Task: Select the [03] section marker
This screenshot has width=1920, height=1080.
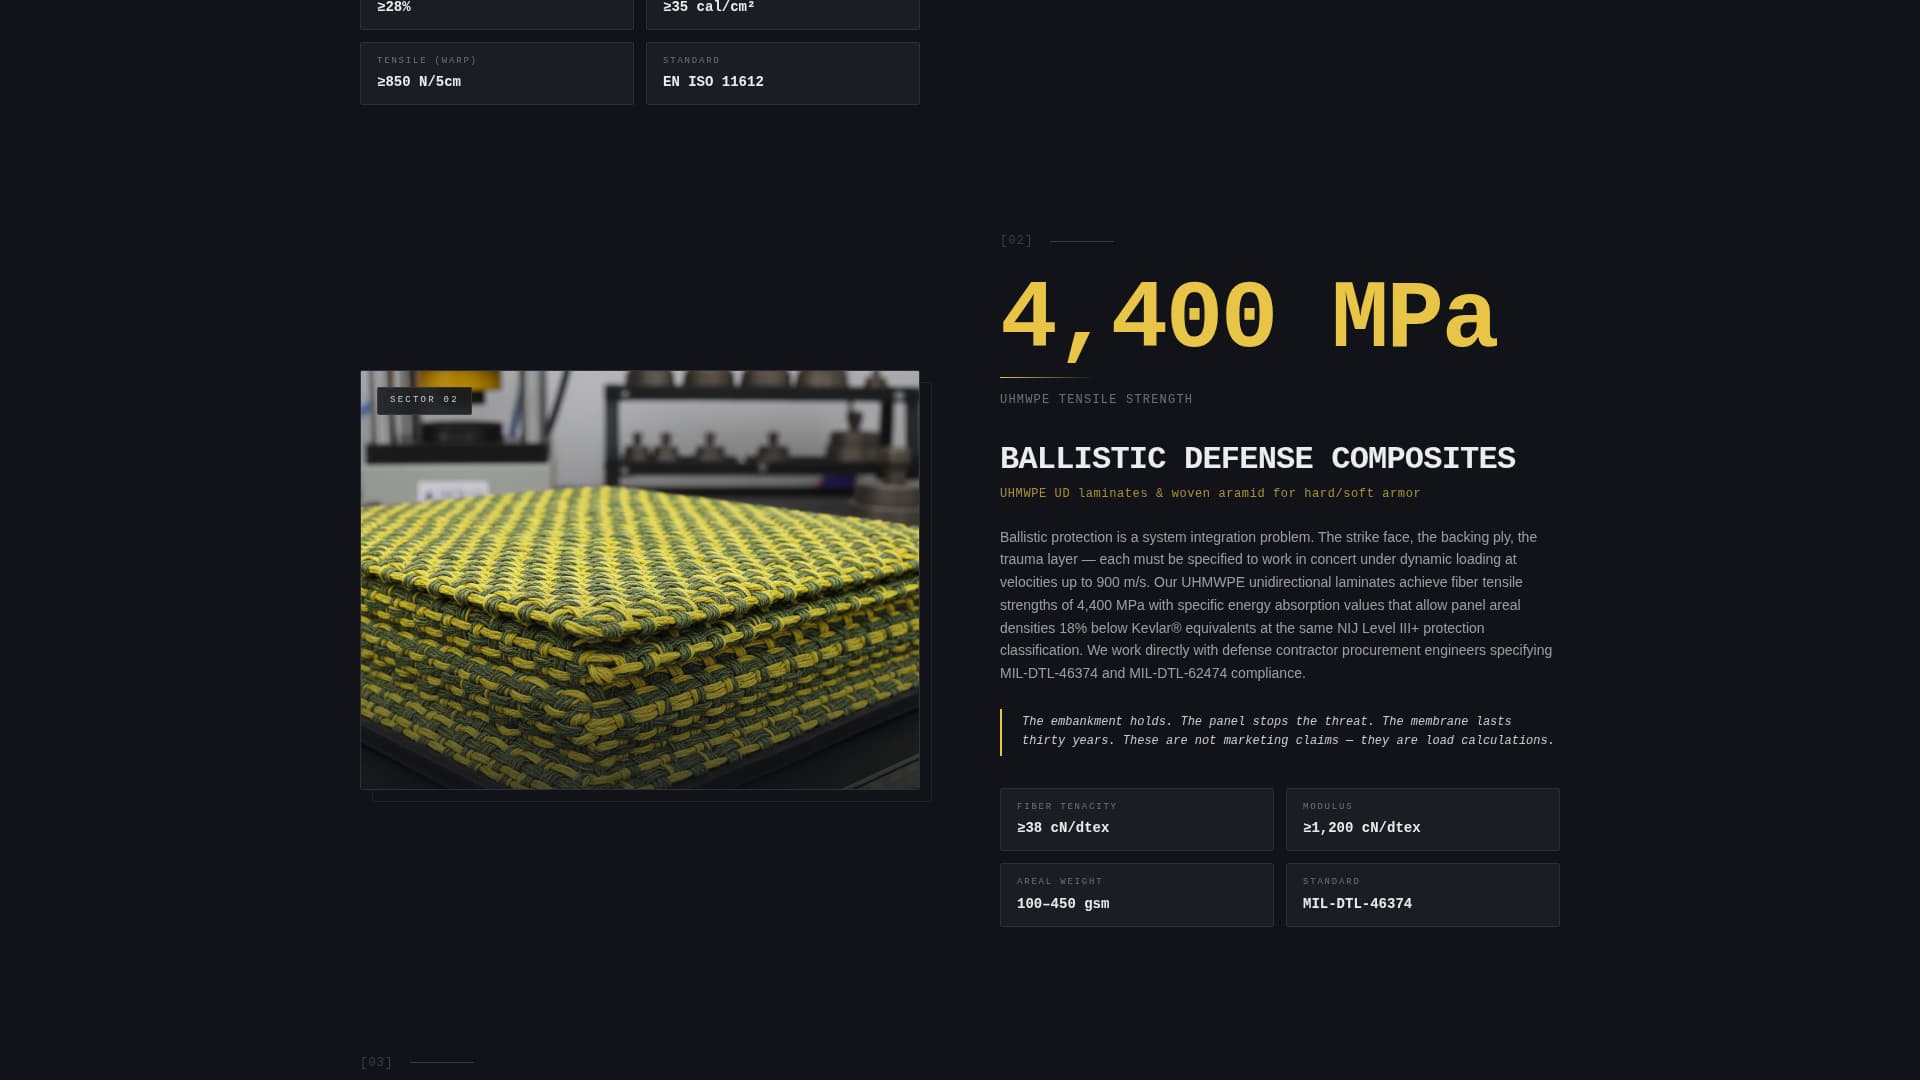Action: 376,1062
